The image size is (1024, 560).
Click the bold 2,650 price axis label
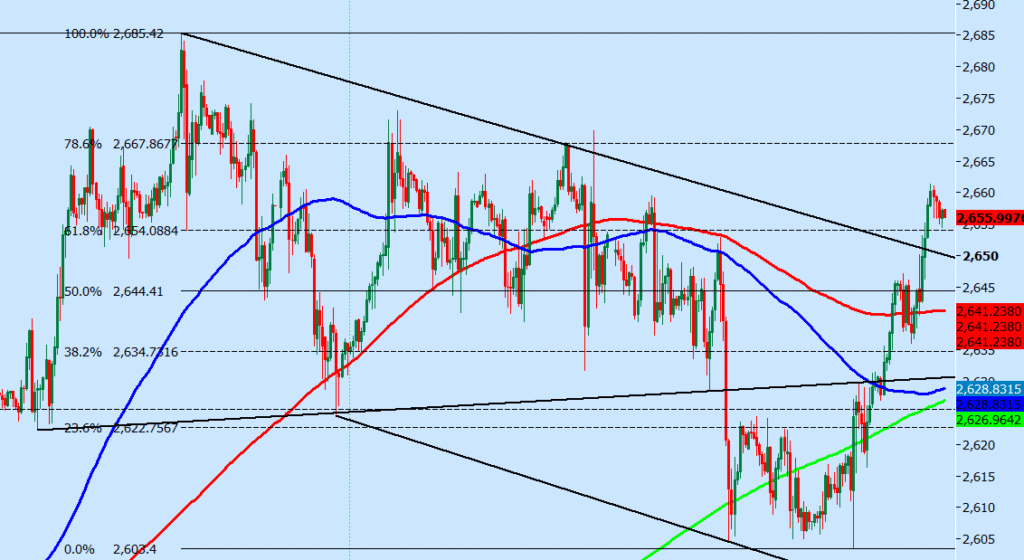click(x=979, y=256)
